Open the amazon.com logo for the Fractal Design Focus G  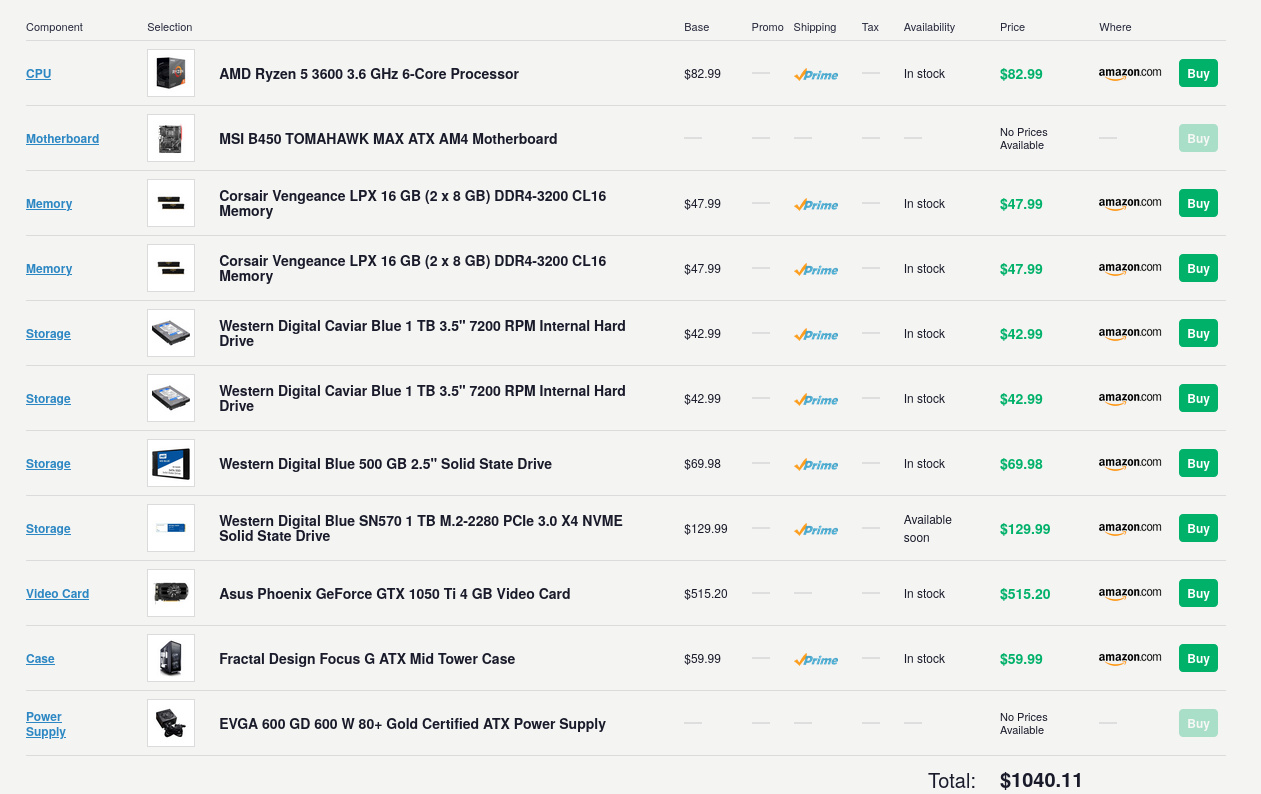click(1130, 658)
